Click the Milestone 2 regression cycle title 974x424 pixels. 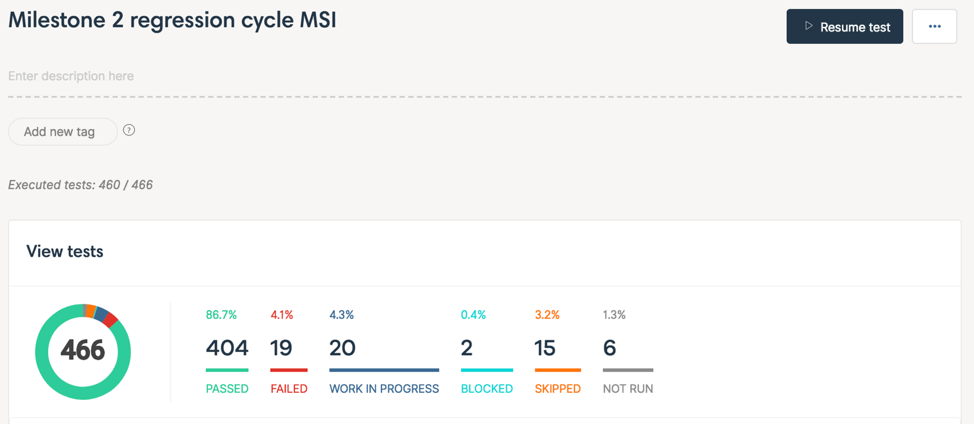tap(172, 20)
